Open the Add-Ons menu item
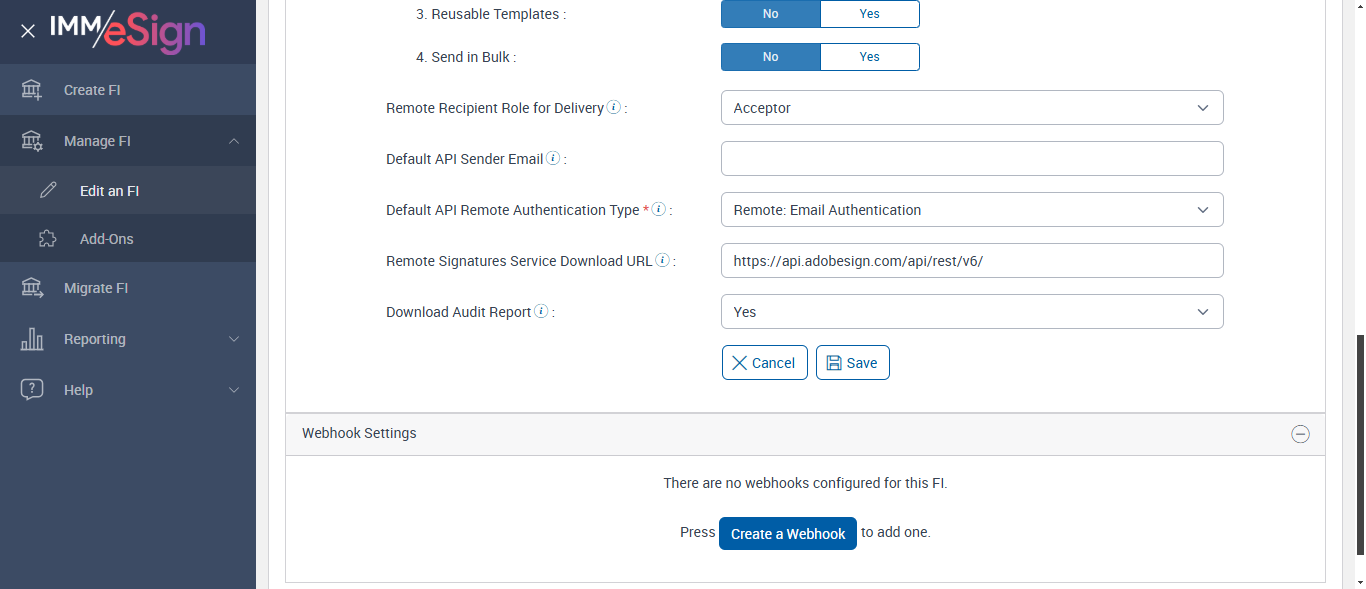The image size is (1366, 589). point(106,239)
